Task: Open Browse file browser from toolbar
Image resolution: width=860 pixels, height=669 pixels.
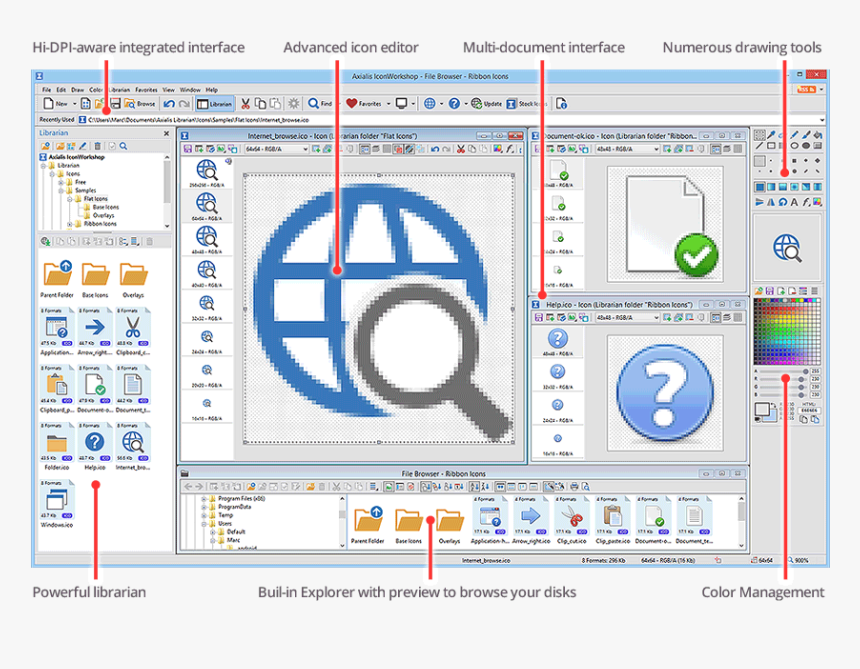Action: click(x=139, y=103)
